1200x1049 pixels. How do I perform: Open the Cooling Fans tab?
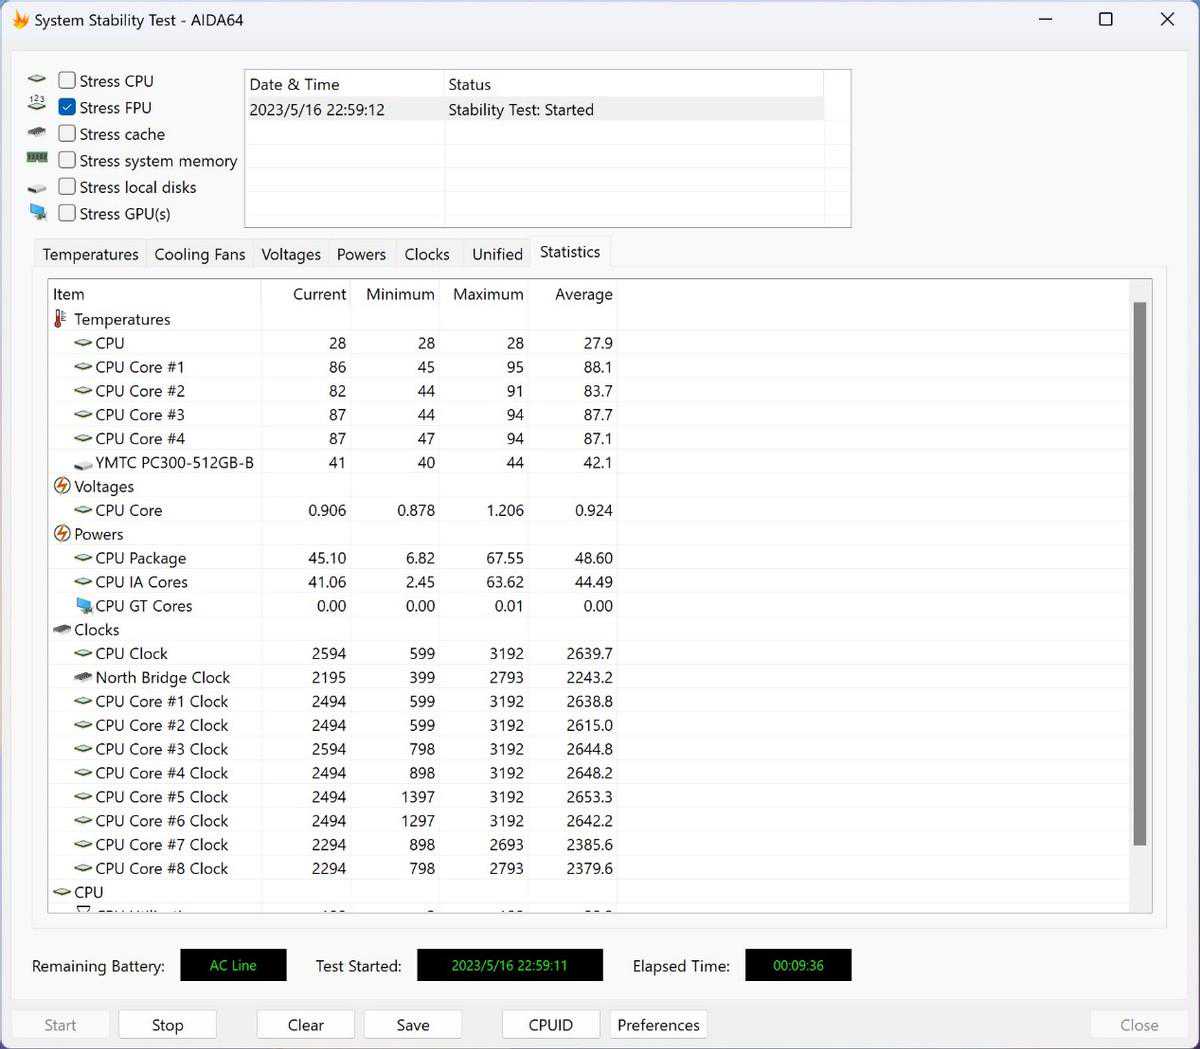[x=199, y=254]
